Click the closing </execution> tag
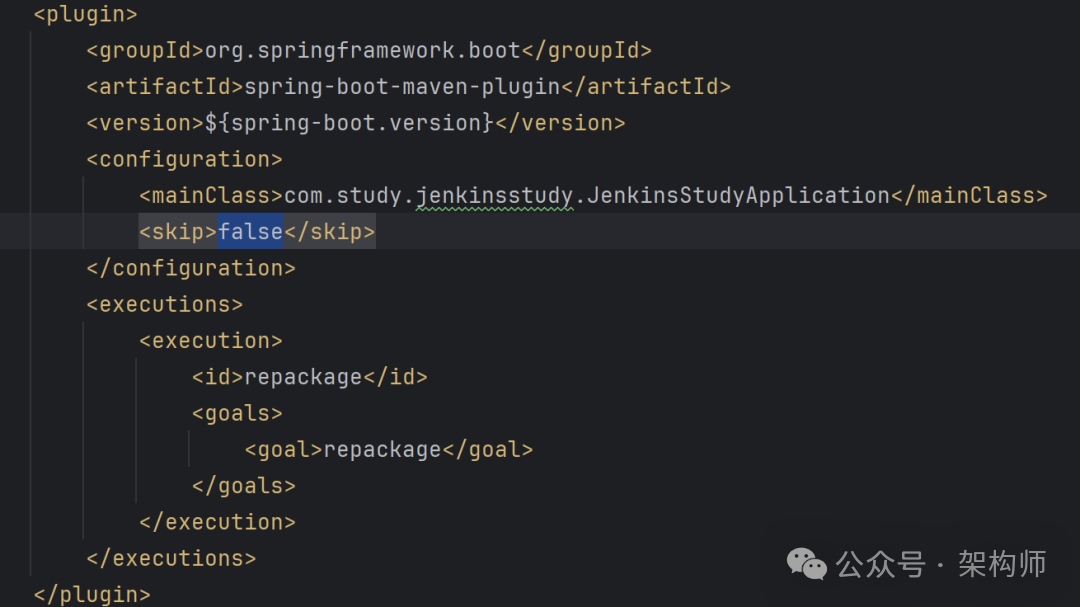Viewport: 1080px width, 607px height. tap(218, 522)
